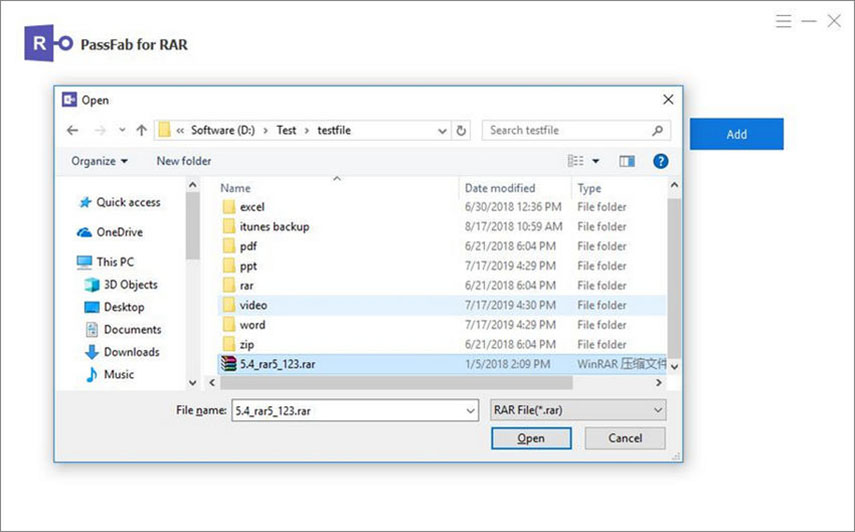Select OneDrive in the navigation pane
The width and height of the screenshot is (855, 532).
110,232
